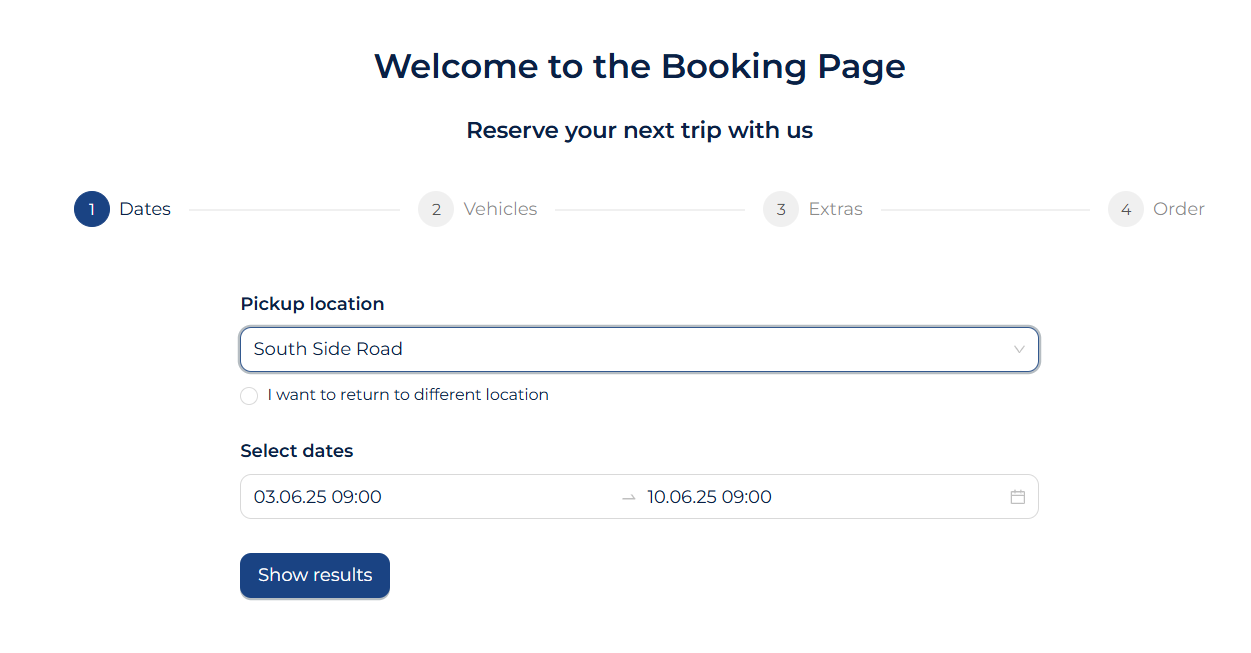The height and width of the screenshot is (653, 1251).
Task: Go to the Dates step label
Action: (x=145, y=209)
